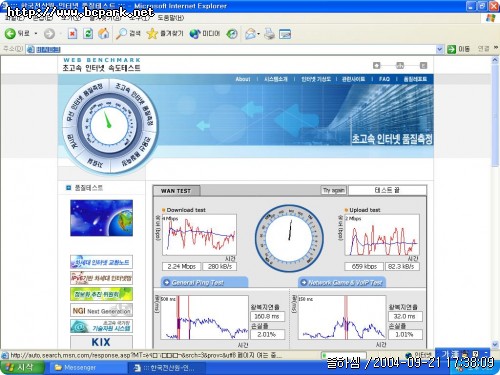The width and height of the screenshot is (500, 375).
Task: Open the Help menu in menu bar
Action: click(170, 18)
